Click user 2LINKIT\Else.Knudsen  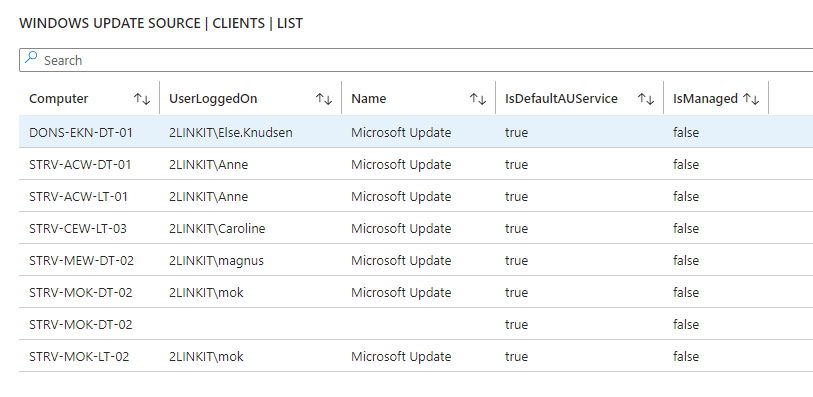[x=231, y=133]
